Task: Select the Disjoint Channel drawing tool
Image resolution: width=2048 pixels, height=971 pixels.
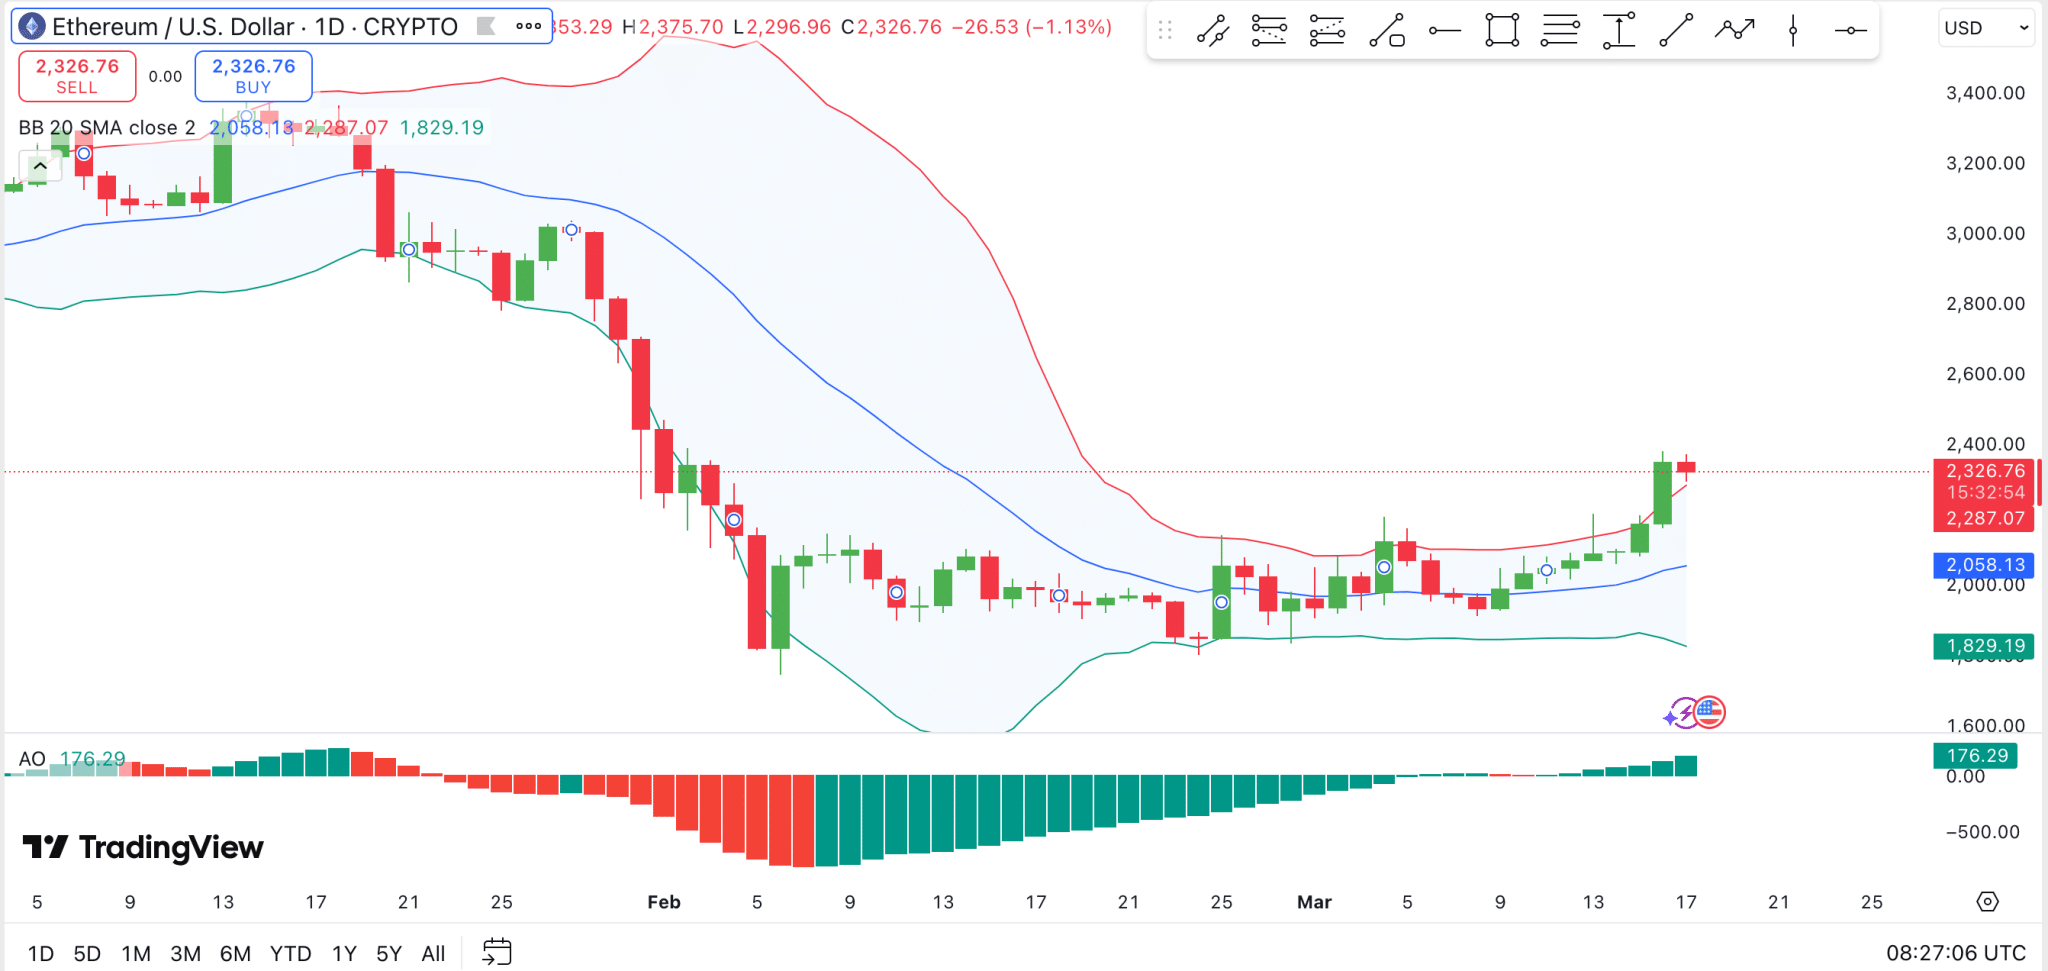Action: (x=1327, y=31)
